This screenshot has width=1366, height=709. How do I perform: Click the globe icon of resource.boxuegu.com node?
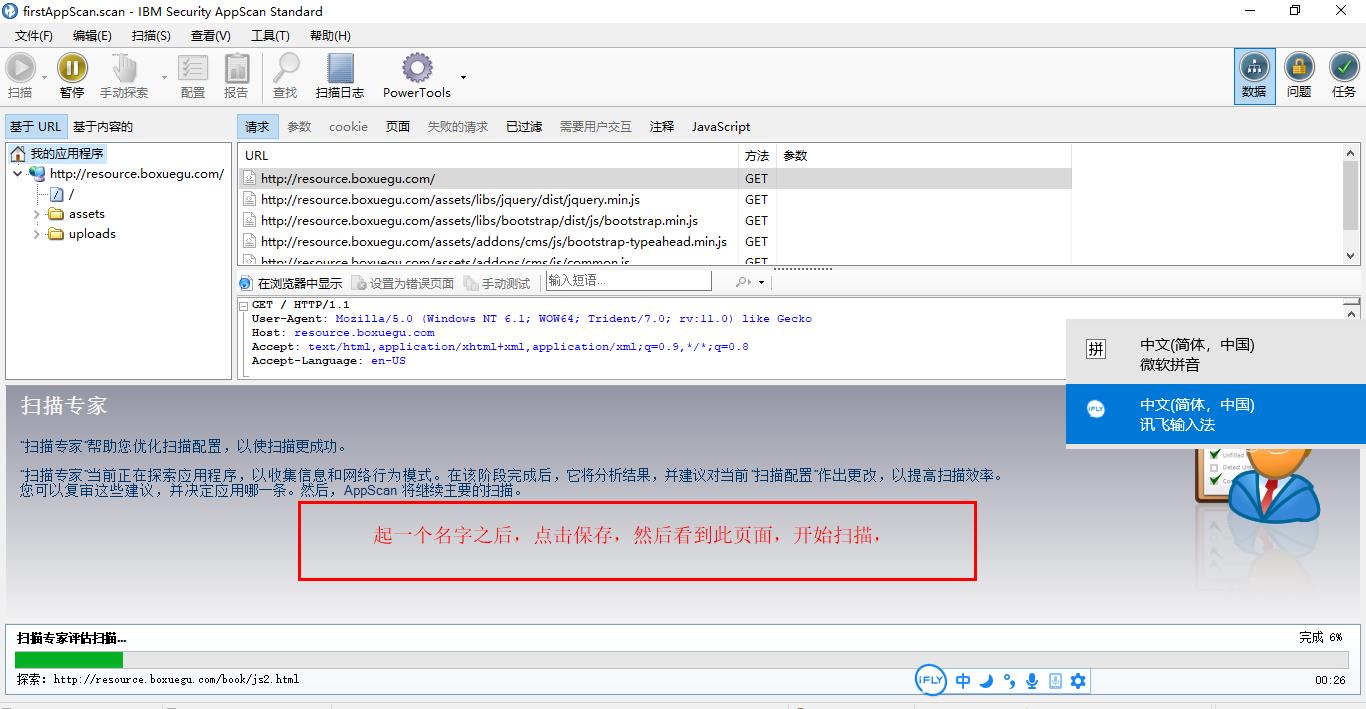coord(37,174)
